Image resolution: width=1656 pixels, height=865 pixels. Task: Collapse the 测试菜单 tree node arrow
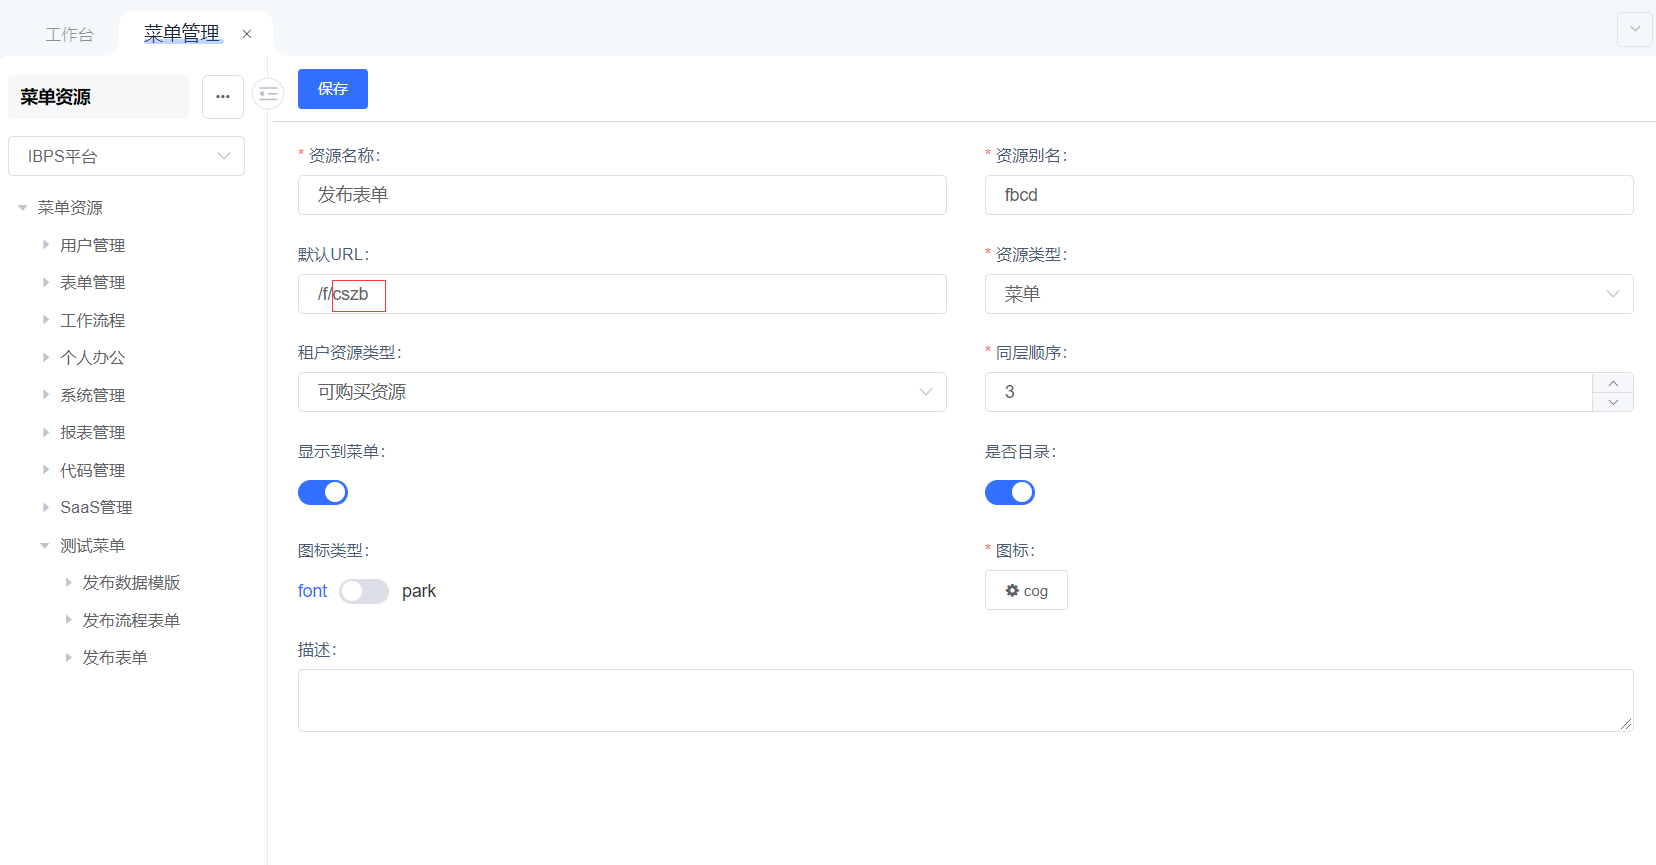pos(45,546)
